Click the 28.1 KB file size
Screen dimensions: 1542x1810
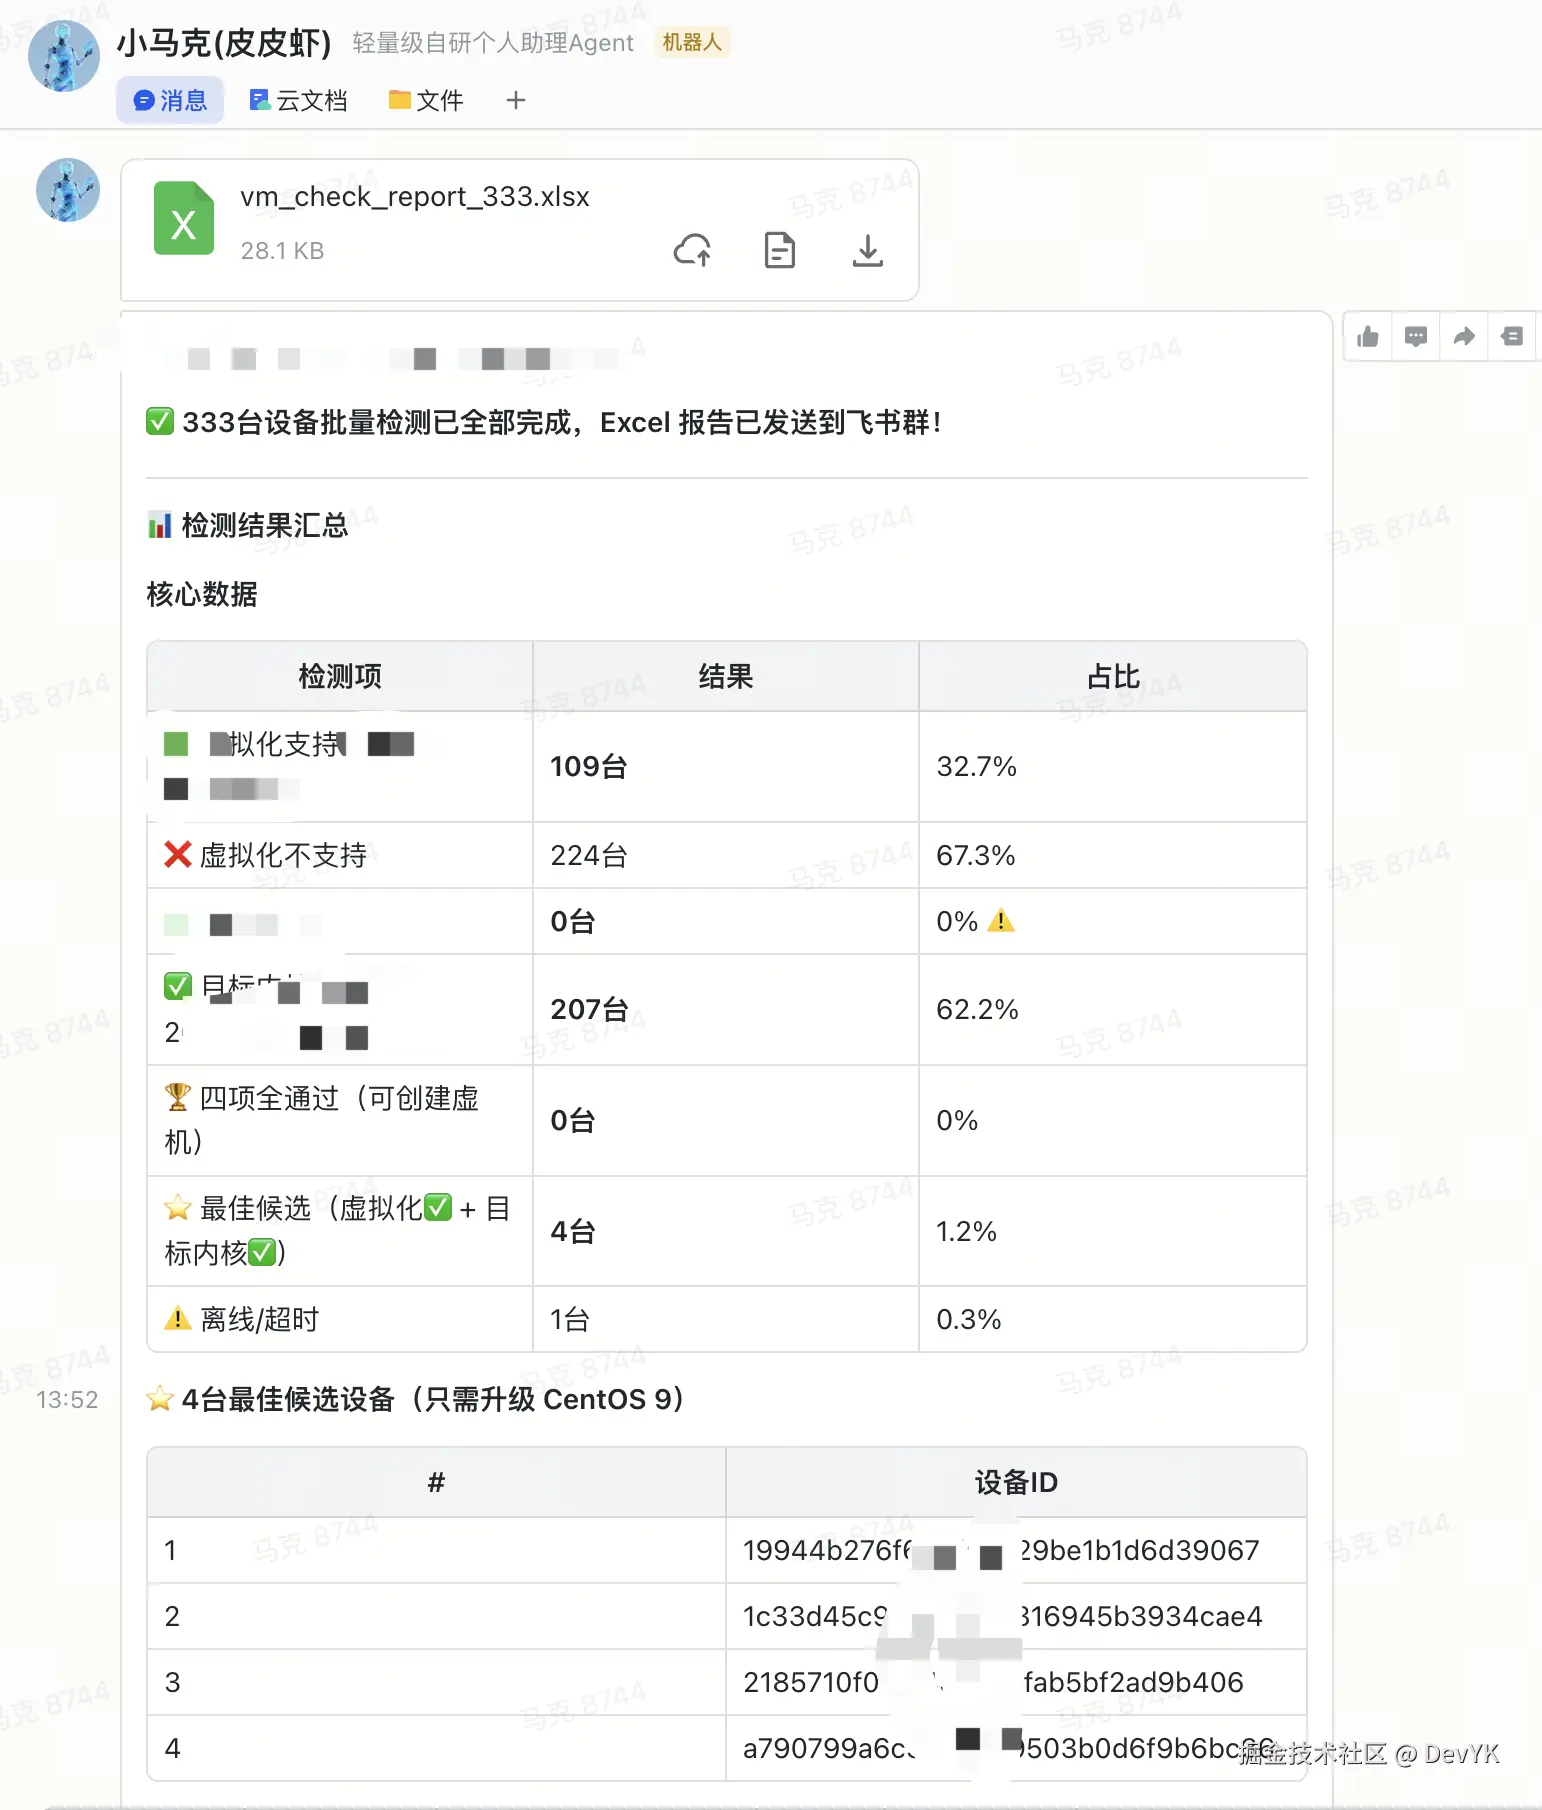pyautogui.click(x=282, y=251)
